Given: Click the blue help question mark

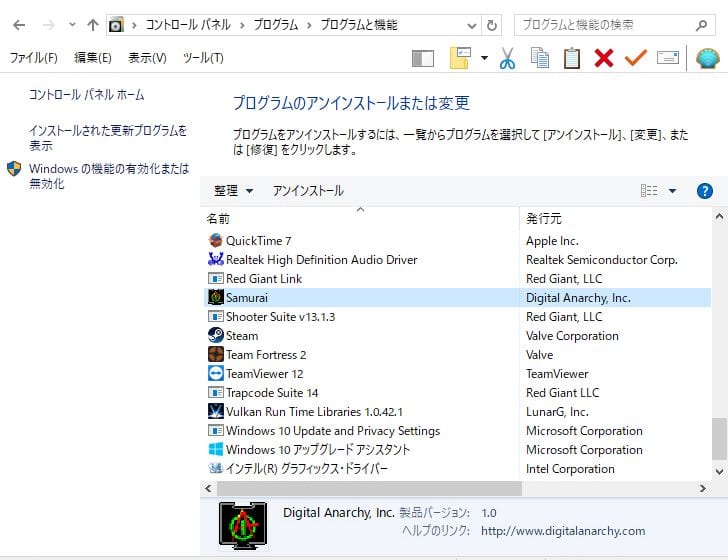Looking at the screenshot, I should pyautogui.click(x=705, y=191).
